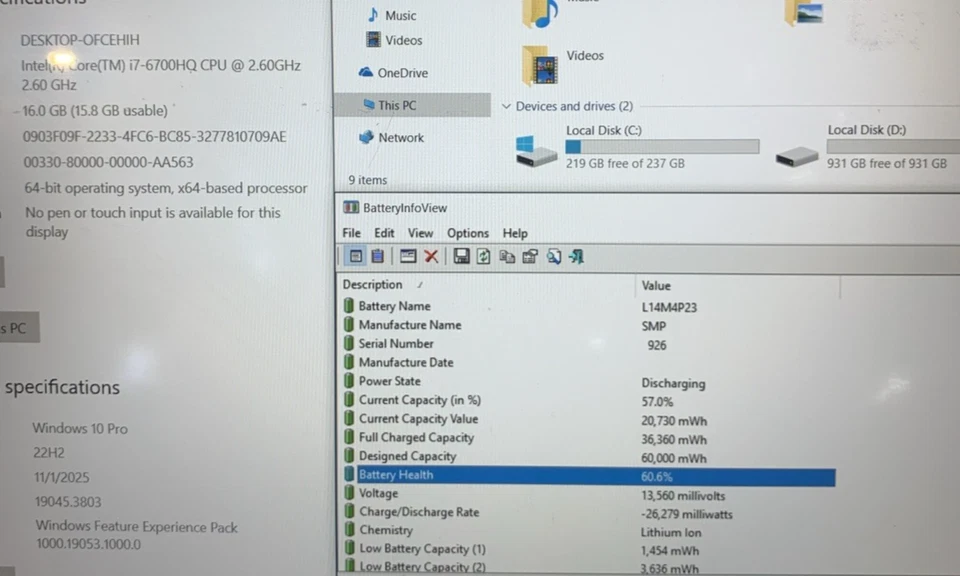Viewport: 960px width, 576px height.
Task: Click the Lithium Ion value
Action: click(671, 533)
